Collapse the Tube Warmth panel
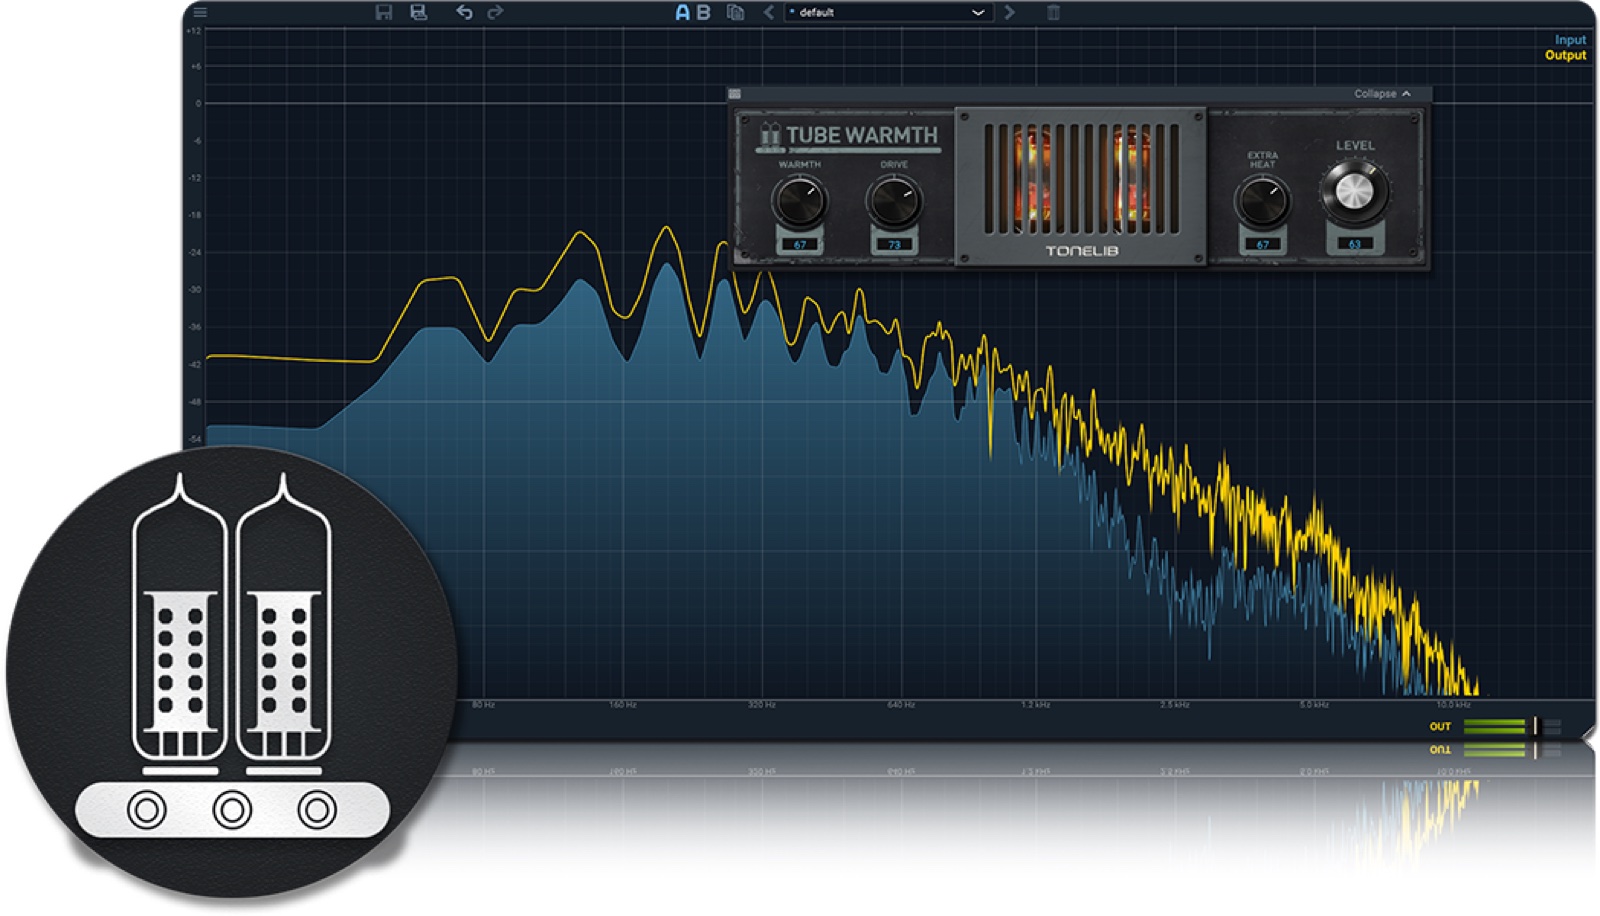 coord(1382,93)
